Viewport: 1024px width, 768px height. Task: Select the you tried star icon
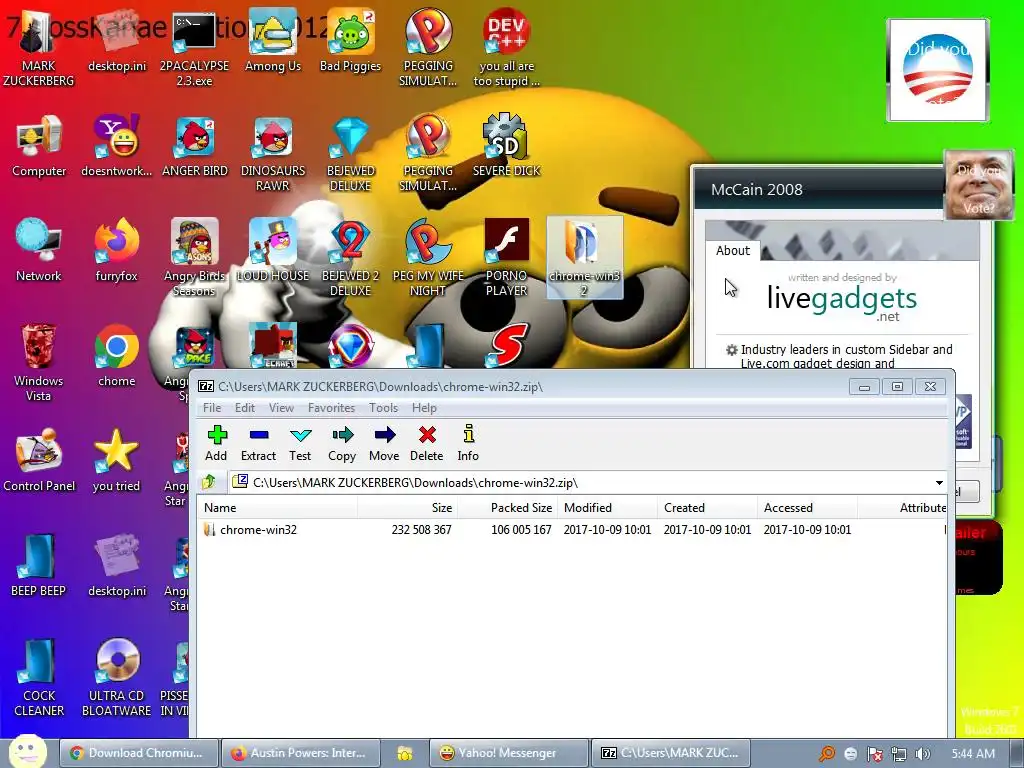coord(116,461)
